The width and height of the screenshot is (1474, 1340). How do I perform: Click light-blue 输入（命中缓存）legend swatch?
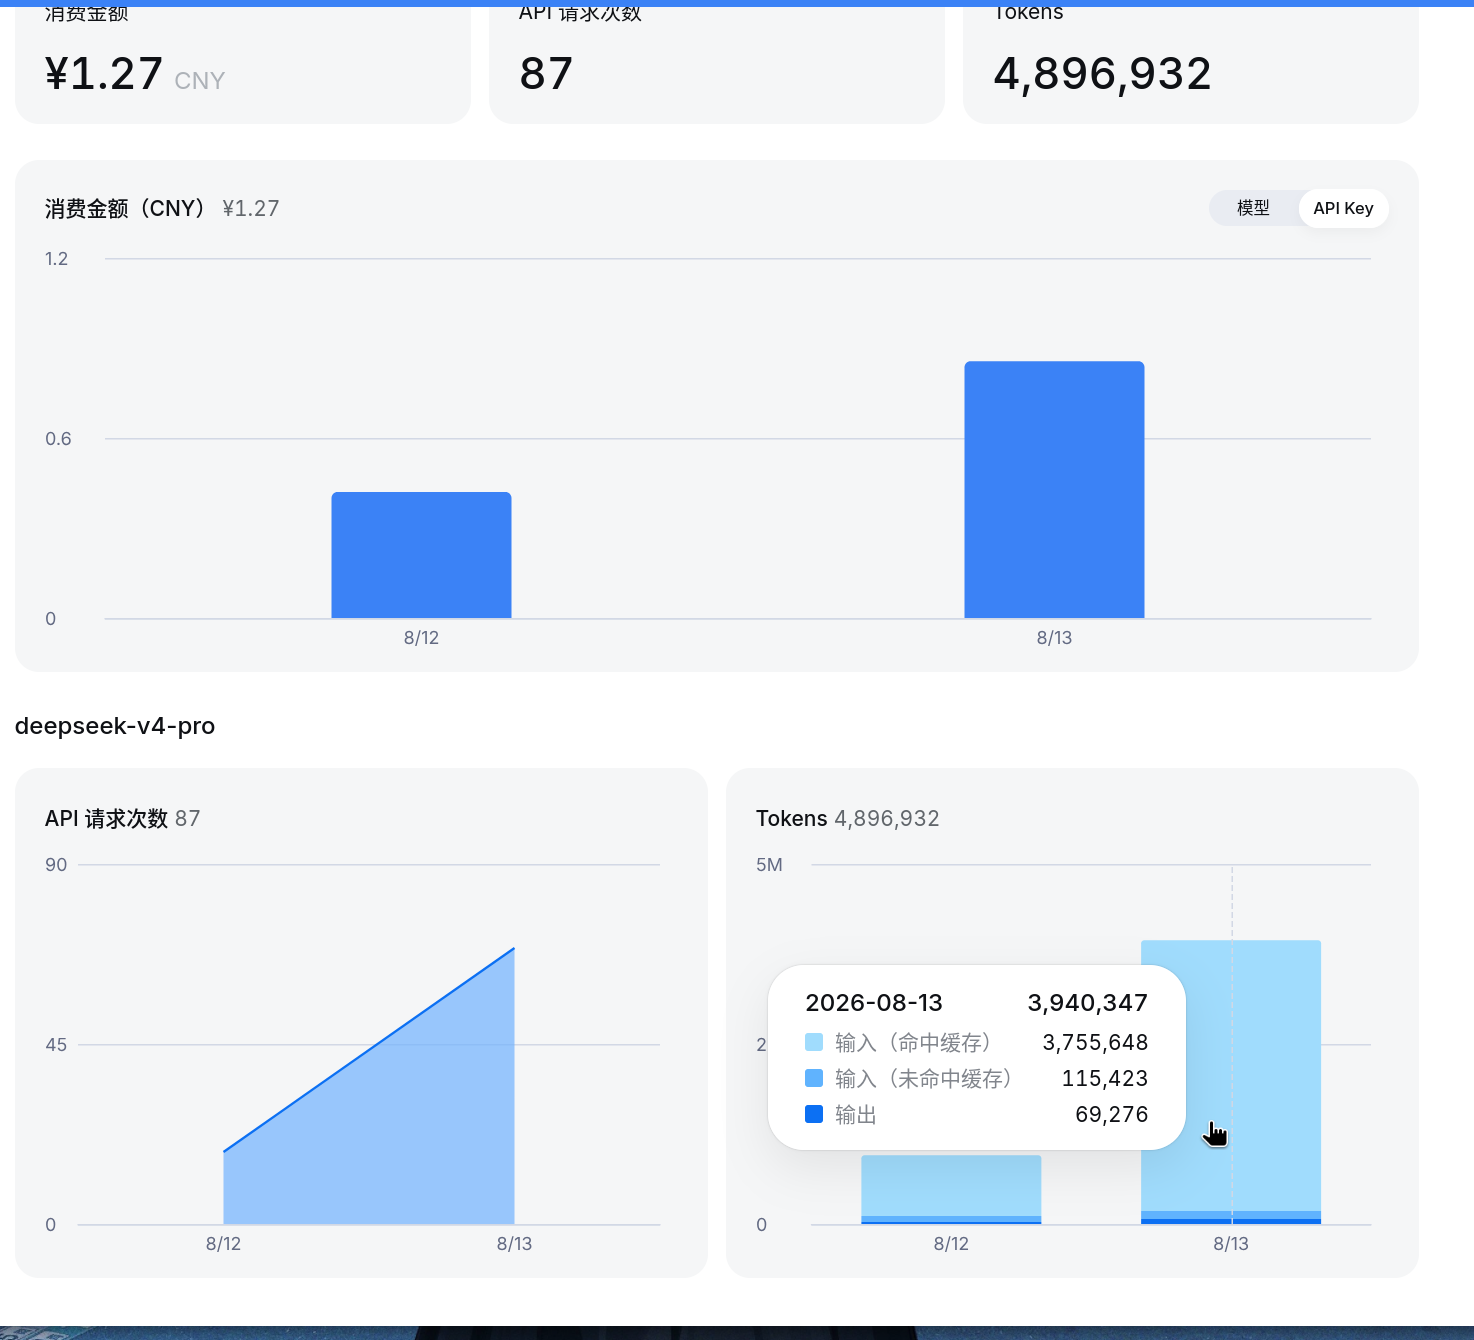coord(814,1042)
